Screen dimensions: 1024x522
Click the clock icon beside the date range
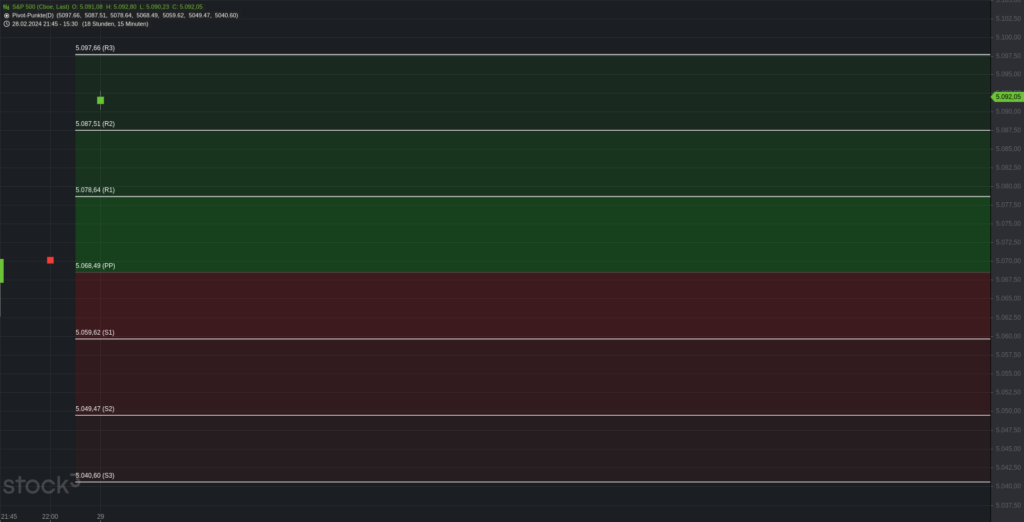[x=6, y=24]
